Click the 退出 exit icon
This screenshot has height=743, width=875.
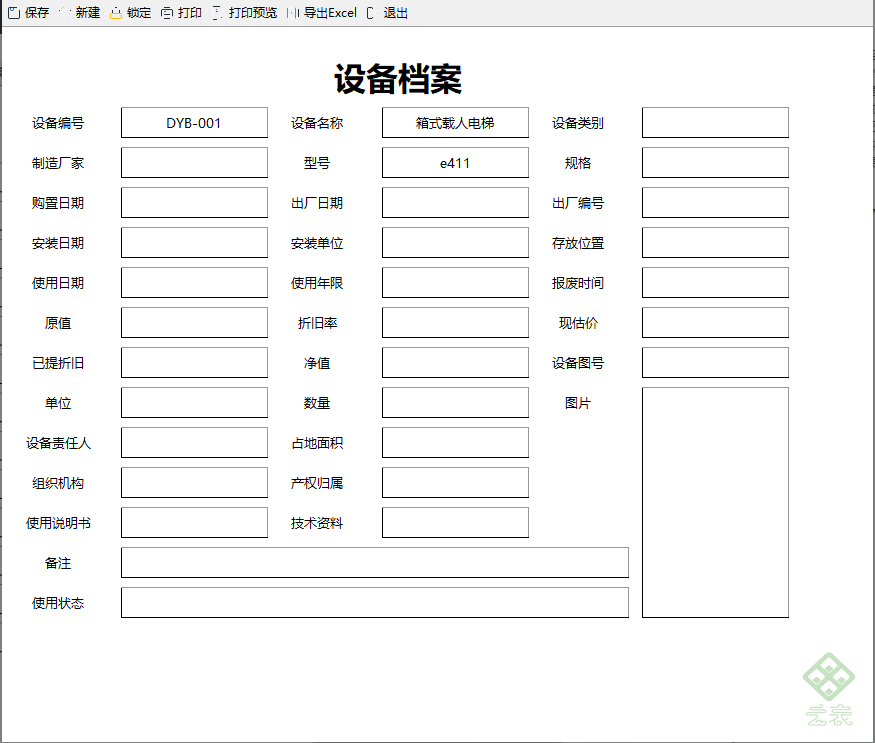click(x=372, y=13)
